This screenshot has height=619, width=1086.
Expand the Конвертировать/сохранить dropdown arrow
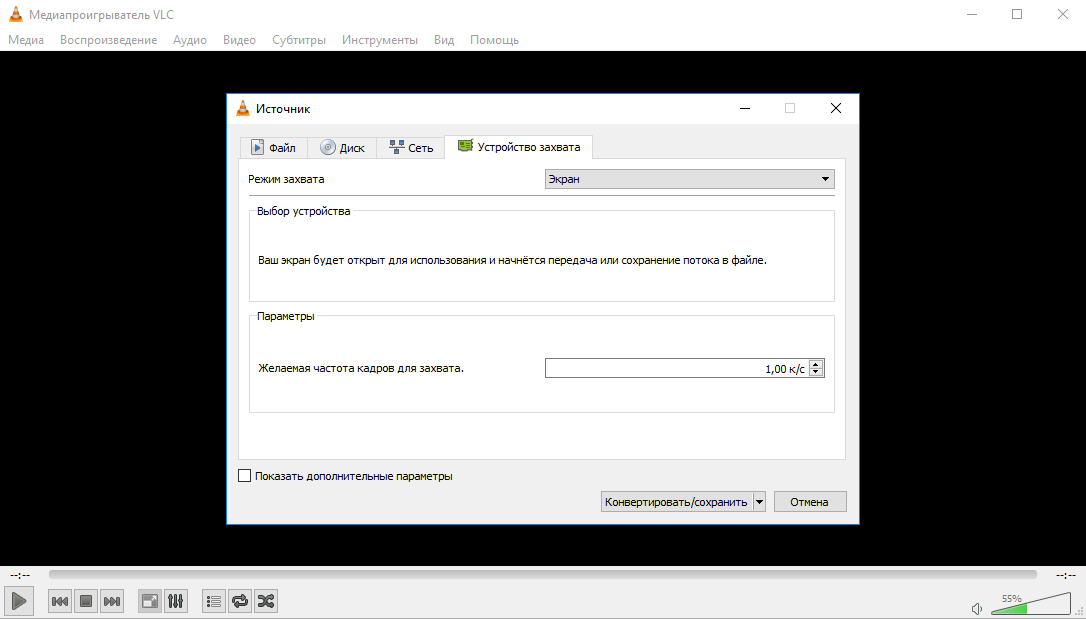click(x=759, y=501)
